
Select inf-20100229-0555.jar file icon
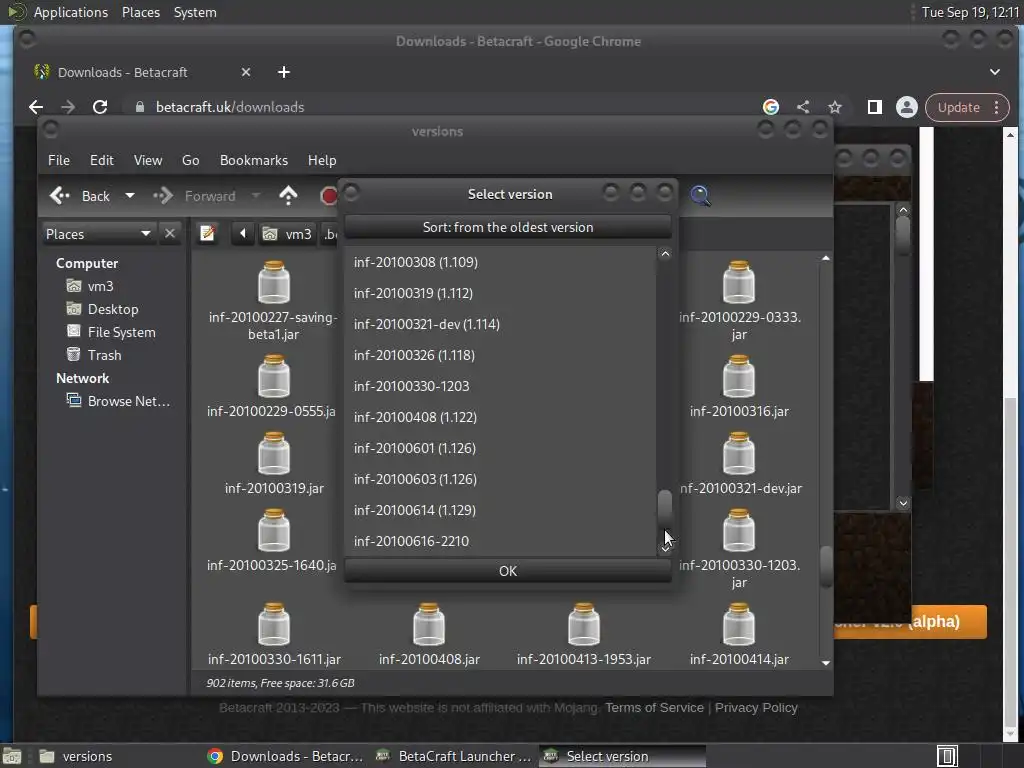point(274,377)
